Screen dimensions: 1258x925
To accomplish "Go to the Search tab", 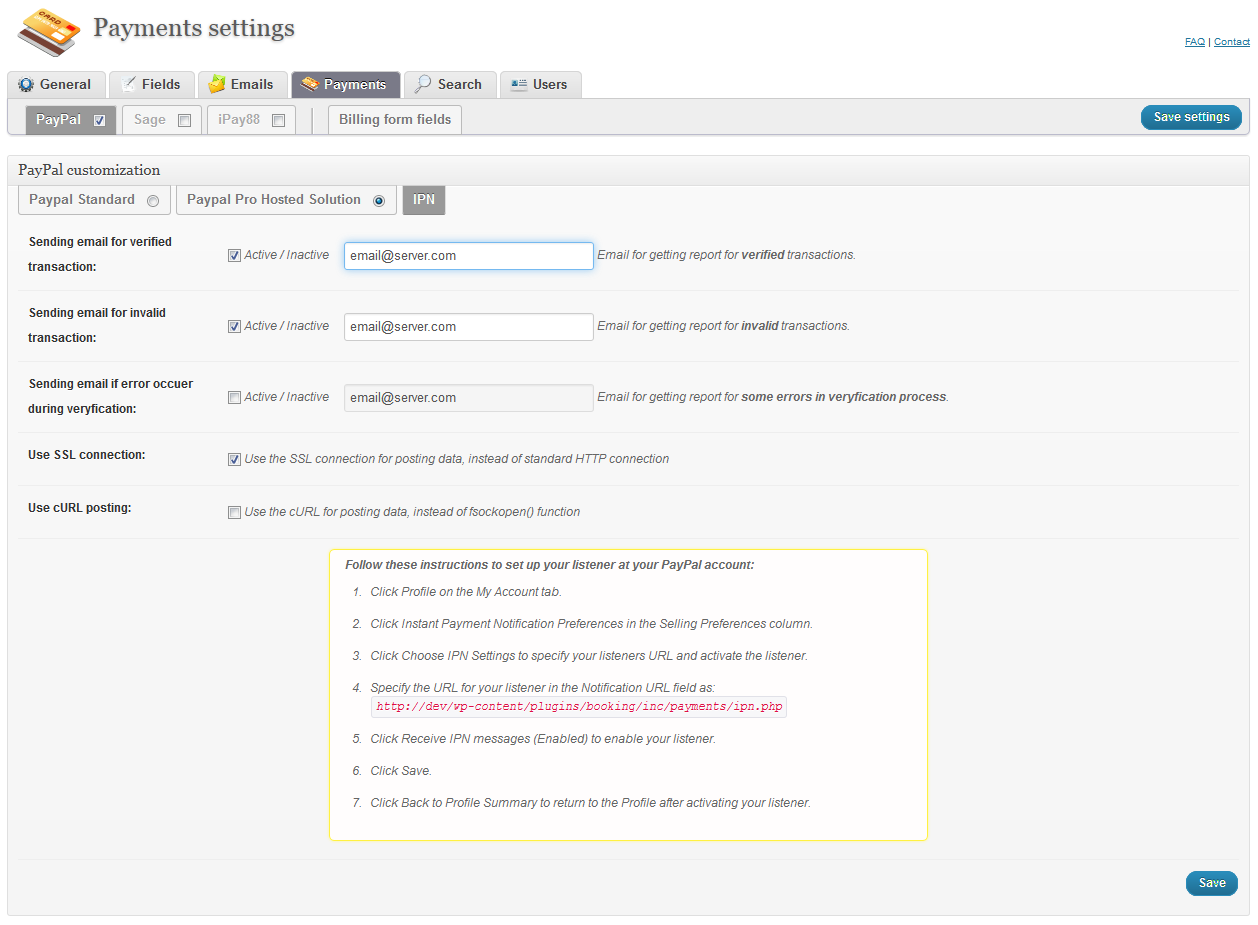I will [x=449, y=85].
